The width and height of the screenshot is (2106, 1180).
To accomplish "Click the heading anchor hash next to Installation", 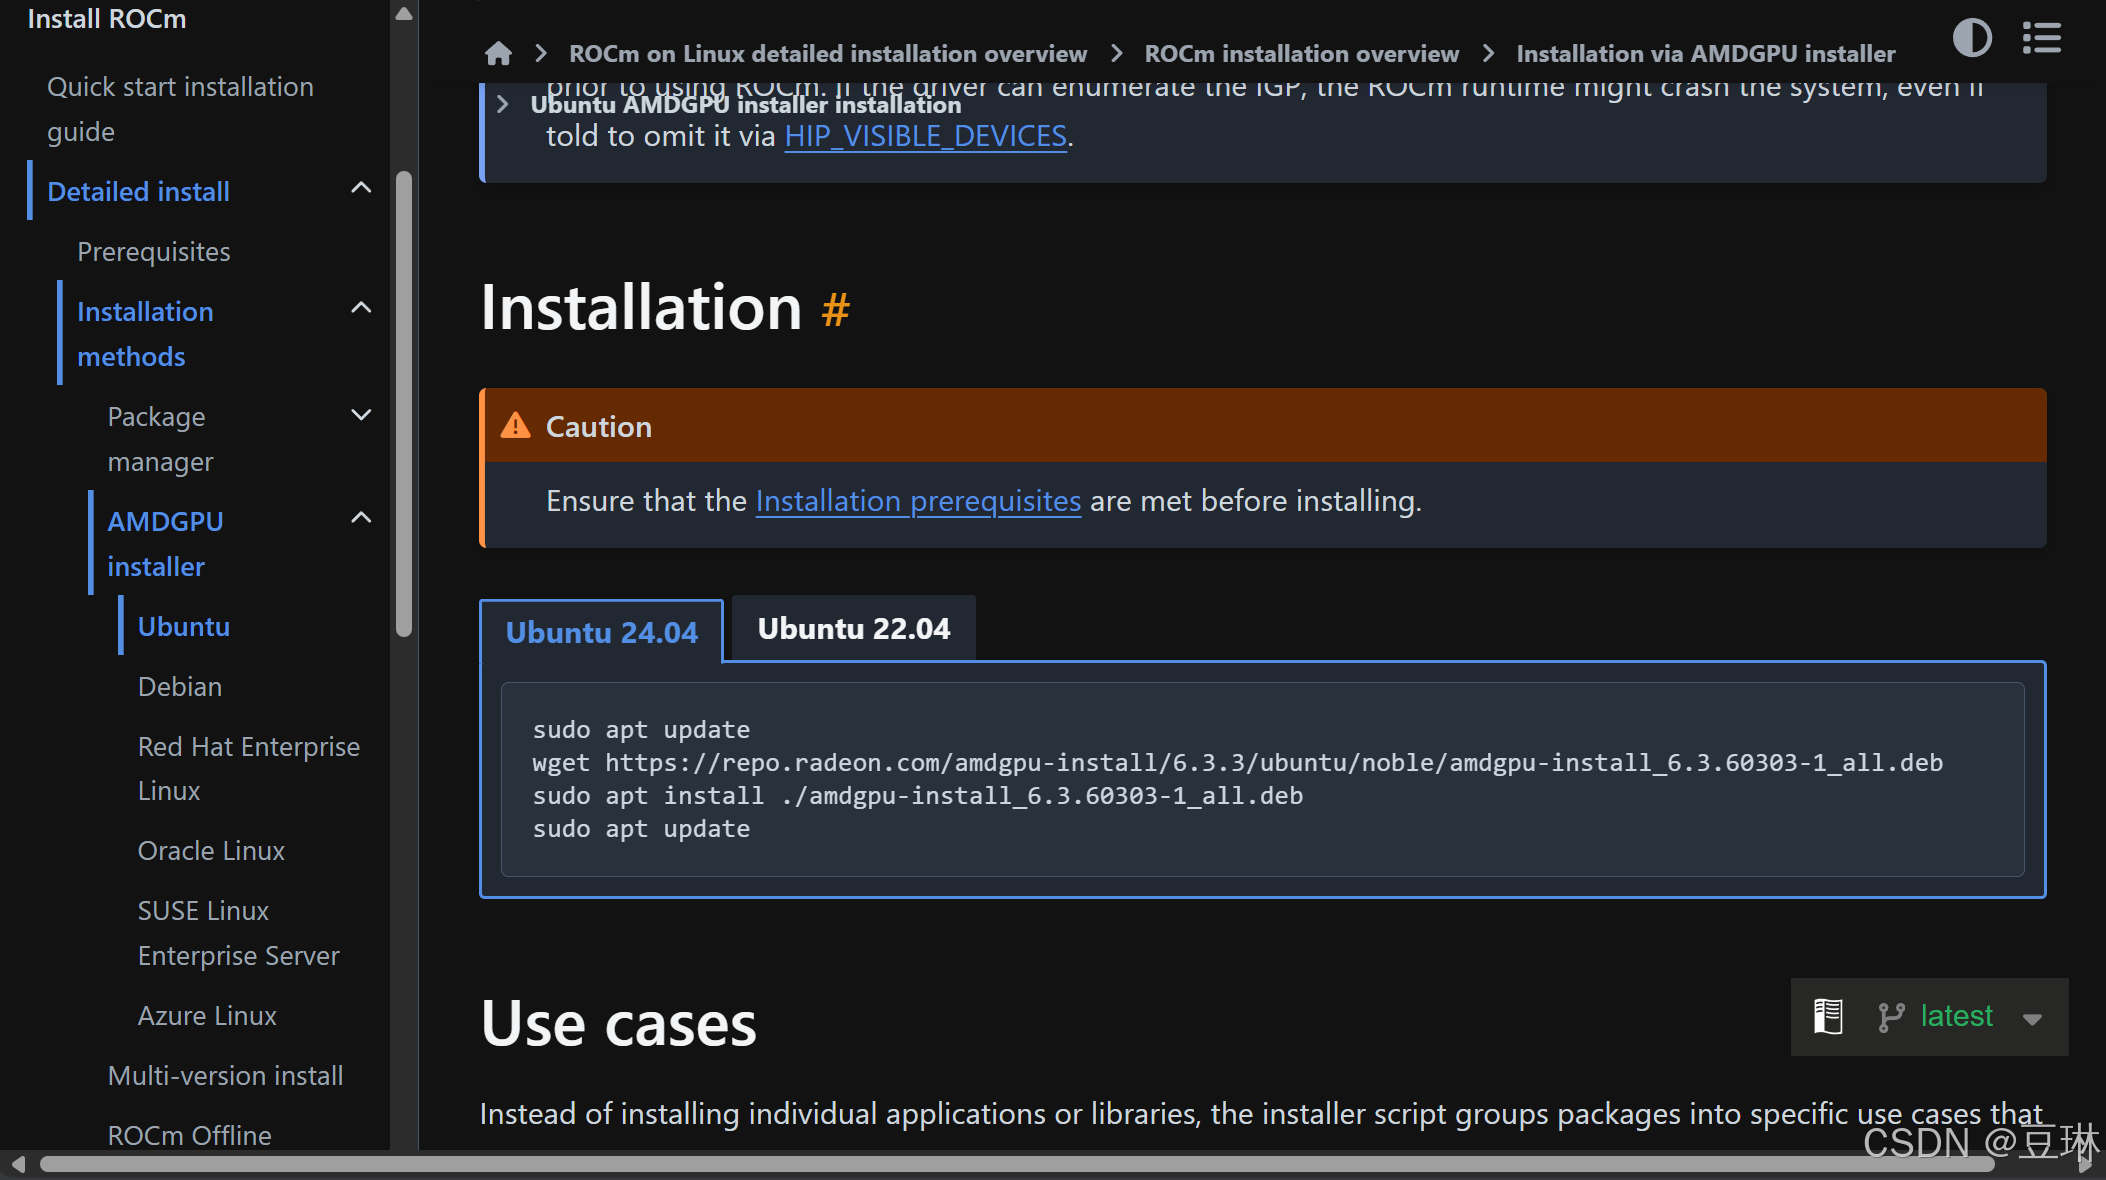I will (x=835, y=310).
